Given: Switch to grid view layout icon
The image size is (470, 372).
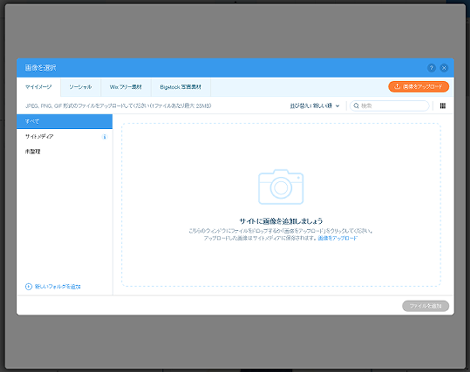Looking at the screenshot, I should pyautogui.click(x=443, y=106).
